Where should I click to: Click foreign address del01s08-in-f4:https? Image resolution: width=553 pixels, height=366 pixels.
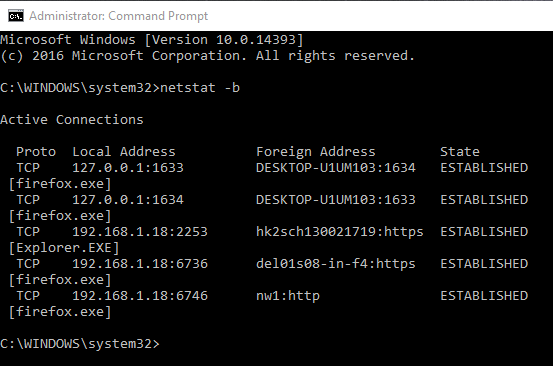(336, 264)
